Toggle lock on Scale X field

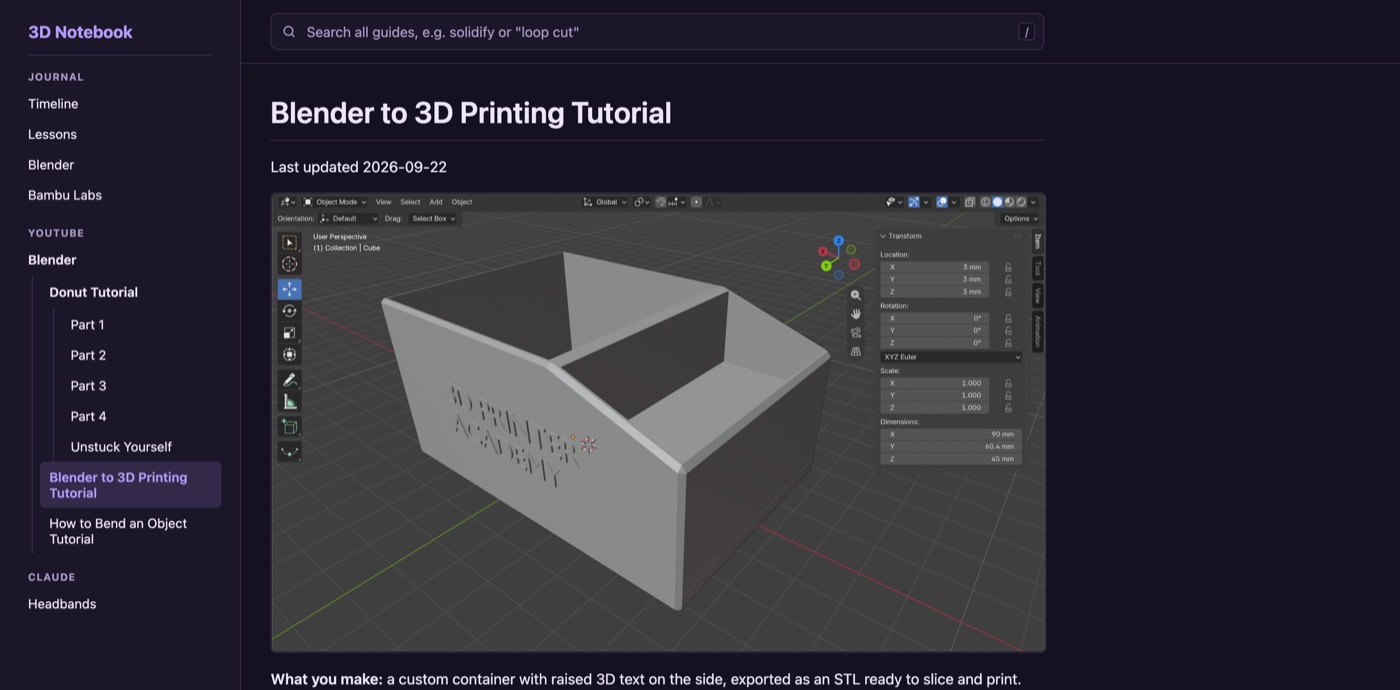pyautogui.click(x=1008, y=383)
